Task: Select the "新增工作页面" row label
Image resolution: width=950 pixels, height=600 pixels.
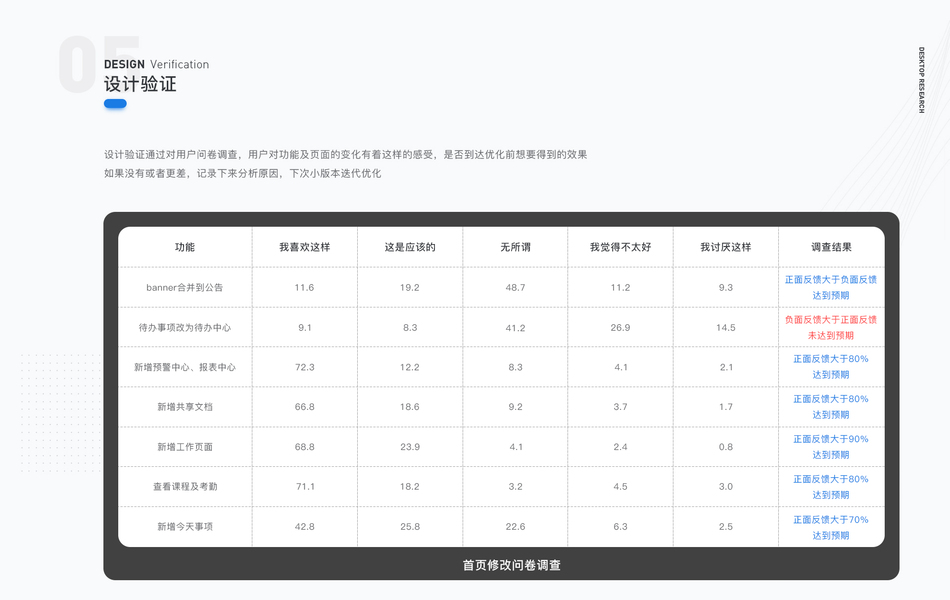Action: [185, 447]
